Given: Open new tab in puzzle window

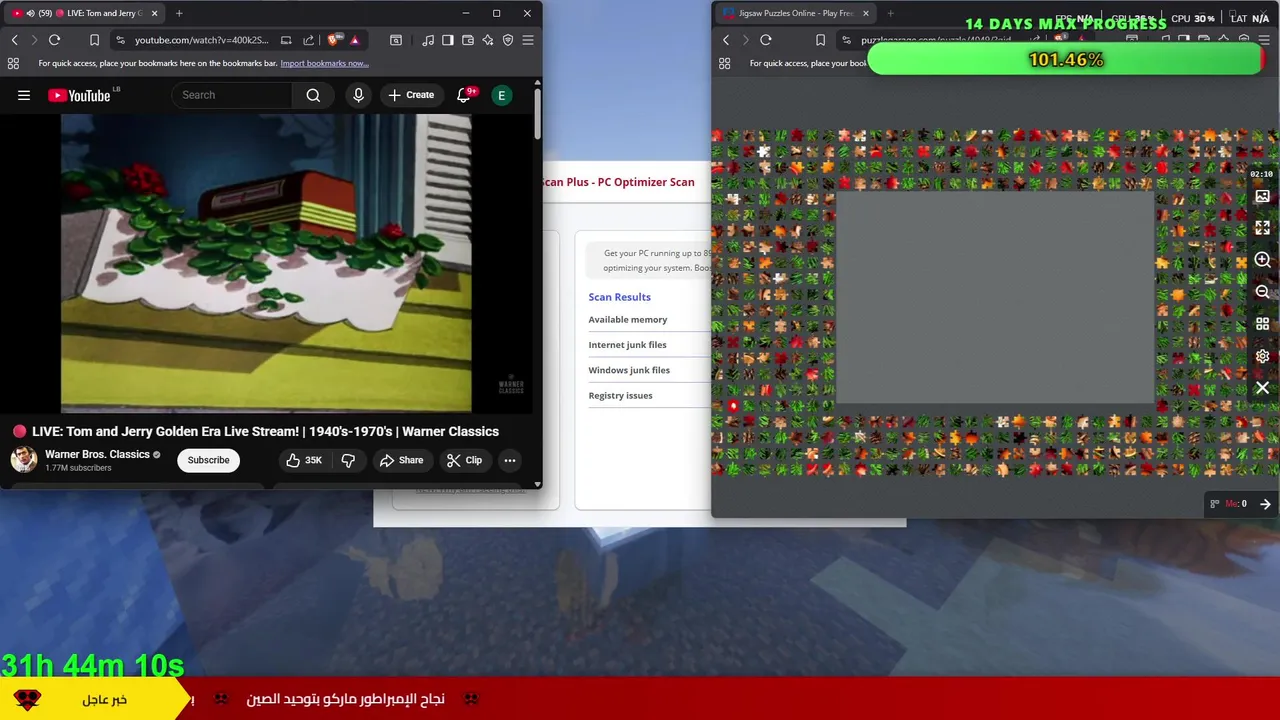Looking at the screenshot, I should [890, 13].
